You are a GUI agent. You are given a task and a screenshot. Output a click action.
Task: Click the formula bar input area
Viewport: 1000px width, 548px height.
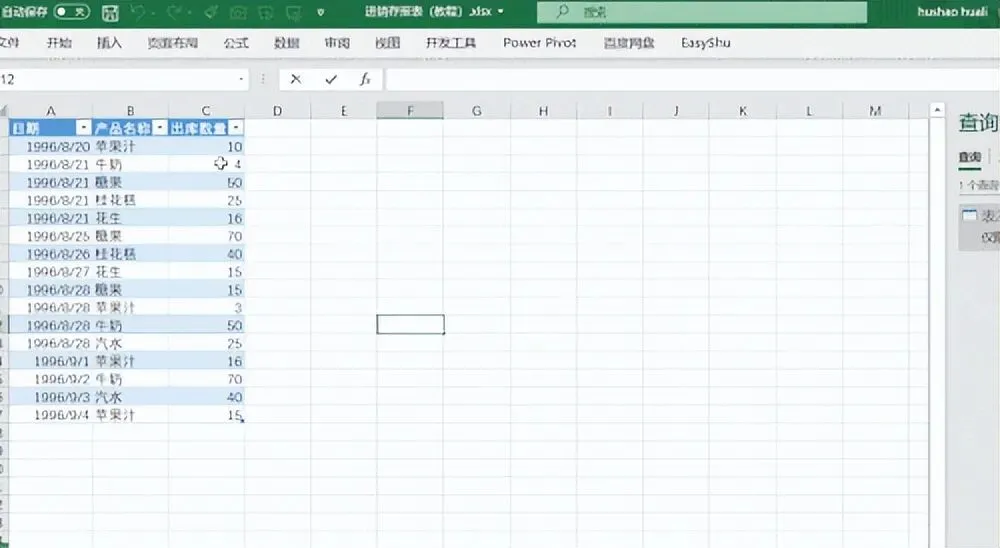[692, 79]
